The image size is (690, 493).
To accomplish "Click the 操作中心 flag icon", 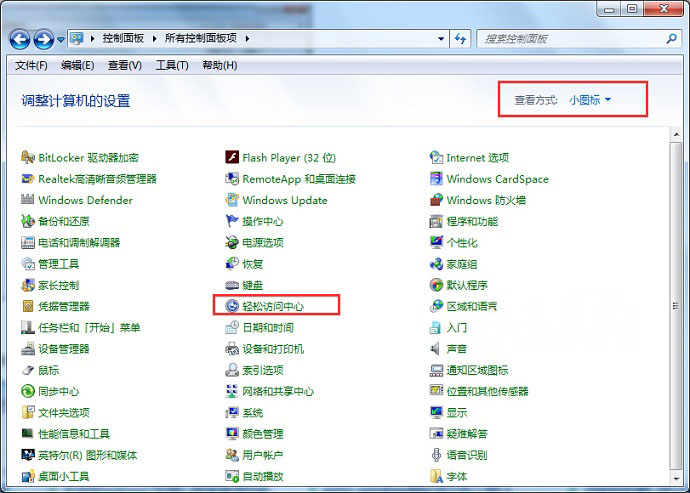I will point(232,221).
